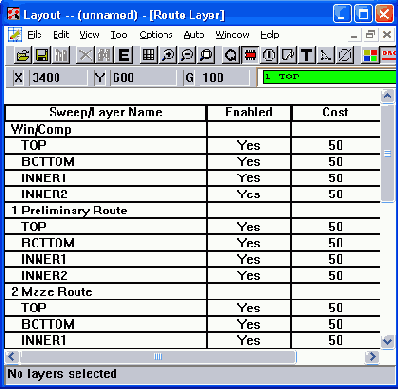
Task: Click the Sweep/Layer Name column header
Action: pos(106,112)
